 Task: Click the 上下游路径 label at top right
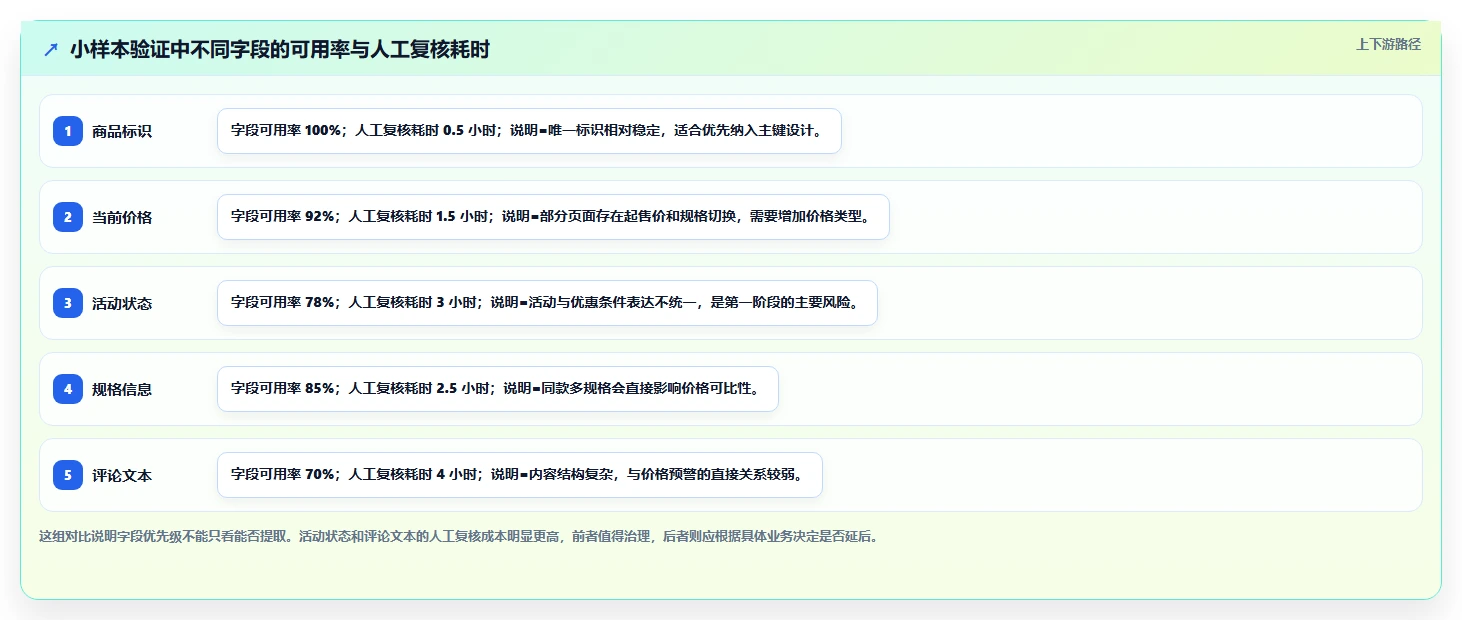(1388, 44)
